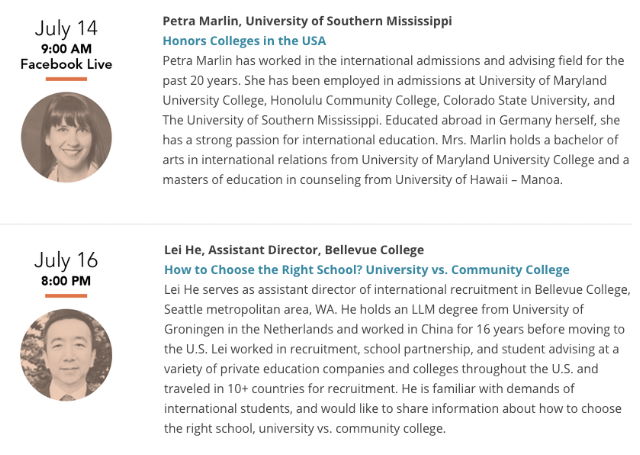Image resolution: width=640 pixels, height=455 pixels.
Task: Click the 9:00 AM session time
Action: tap(66, 49)
